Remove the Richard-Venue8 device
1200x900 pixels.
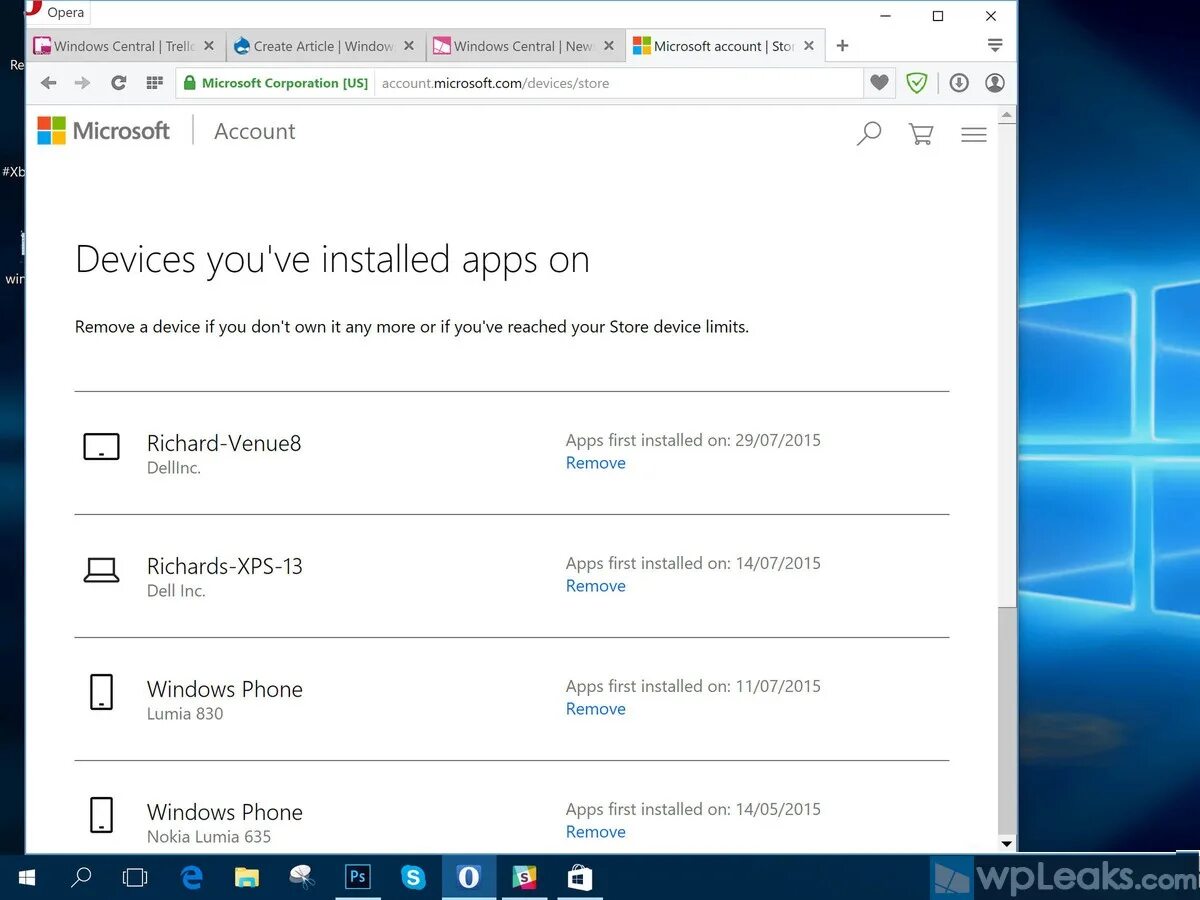click(595, 462)
